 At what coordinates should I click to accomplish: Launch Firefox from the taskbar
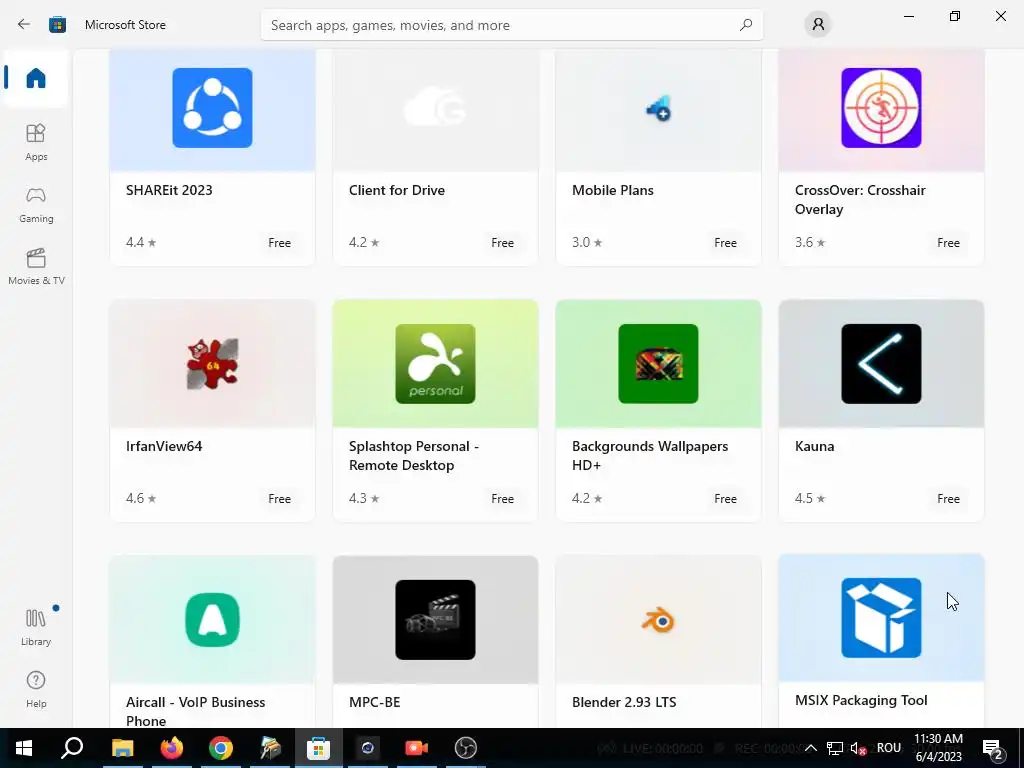click(x=172, y=748)
